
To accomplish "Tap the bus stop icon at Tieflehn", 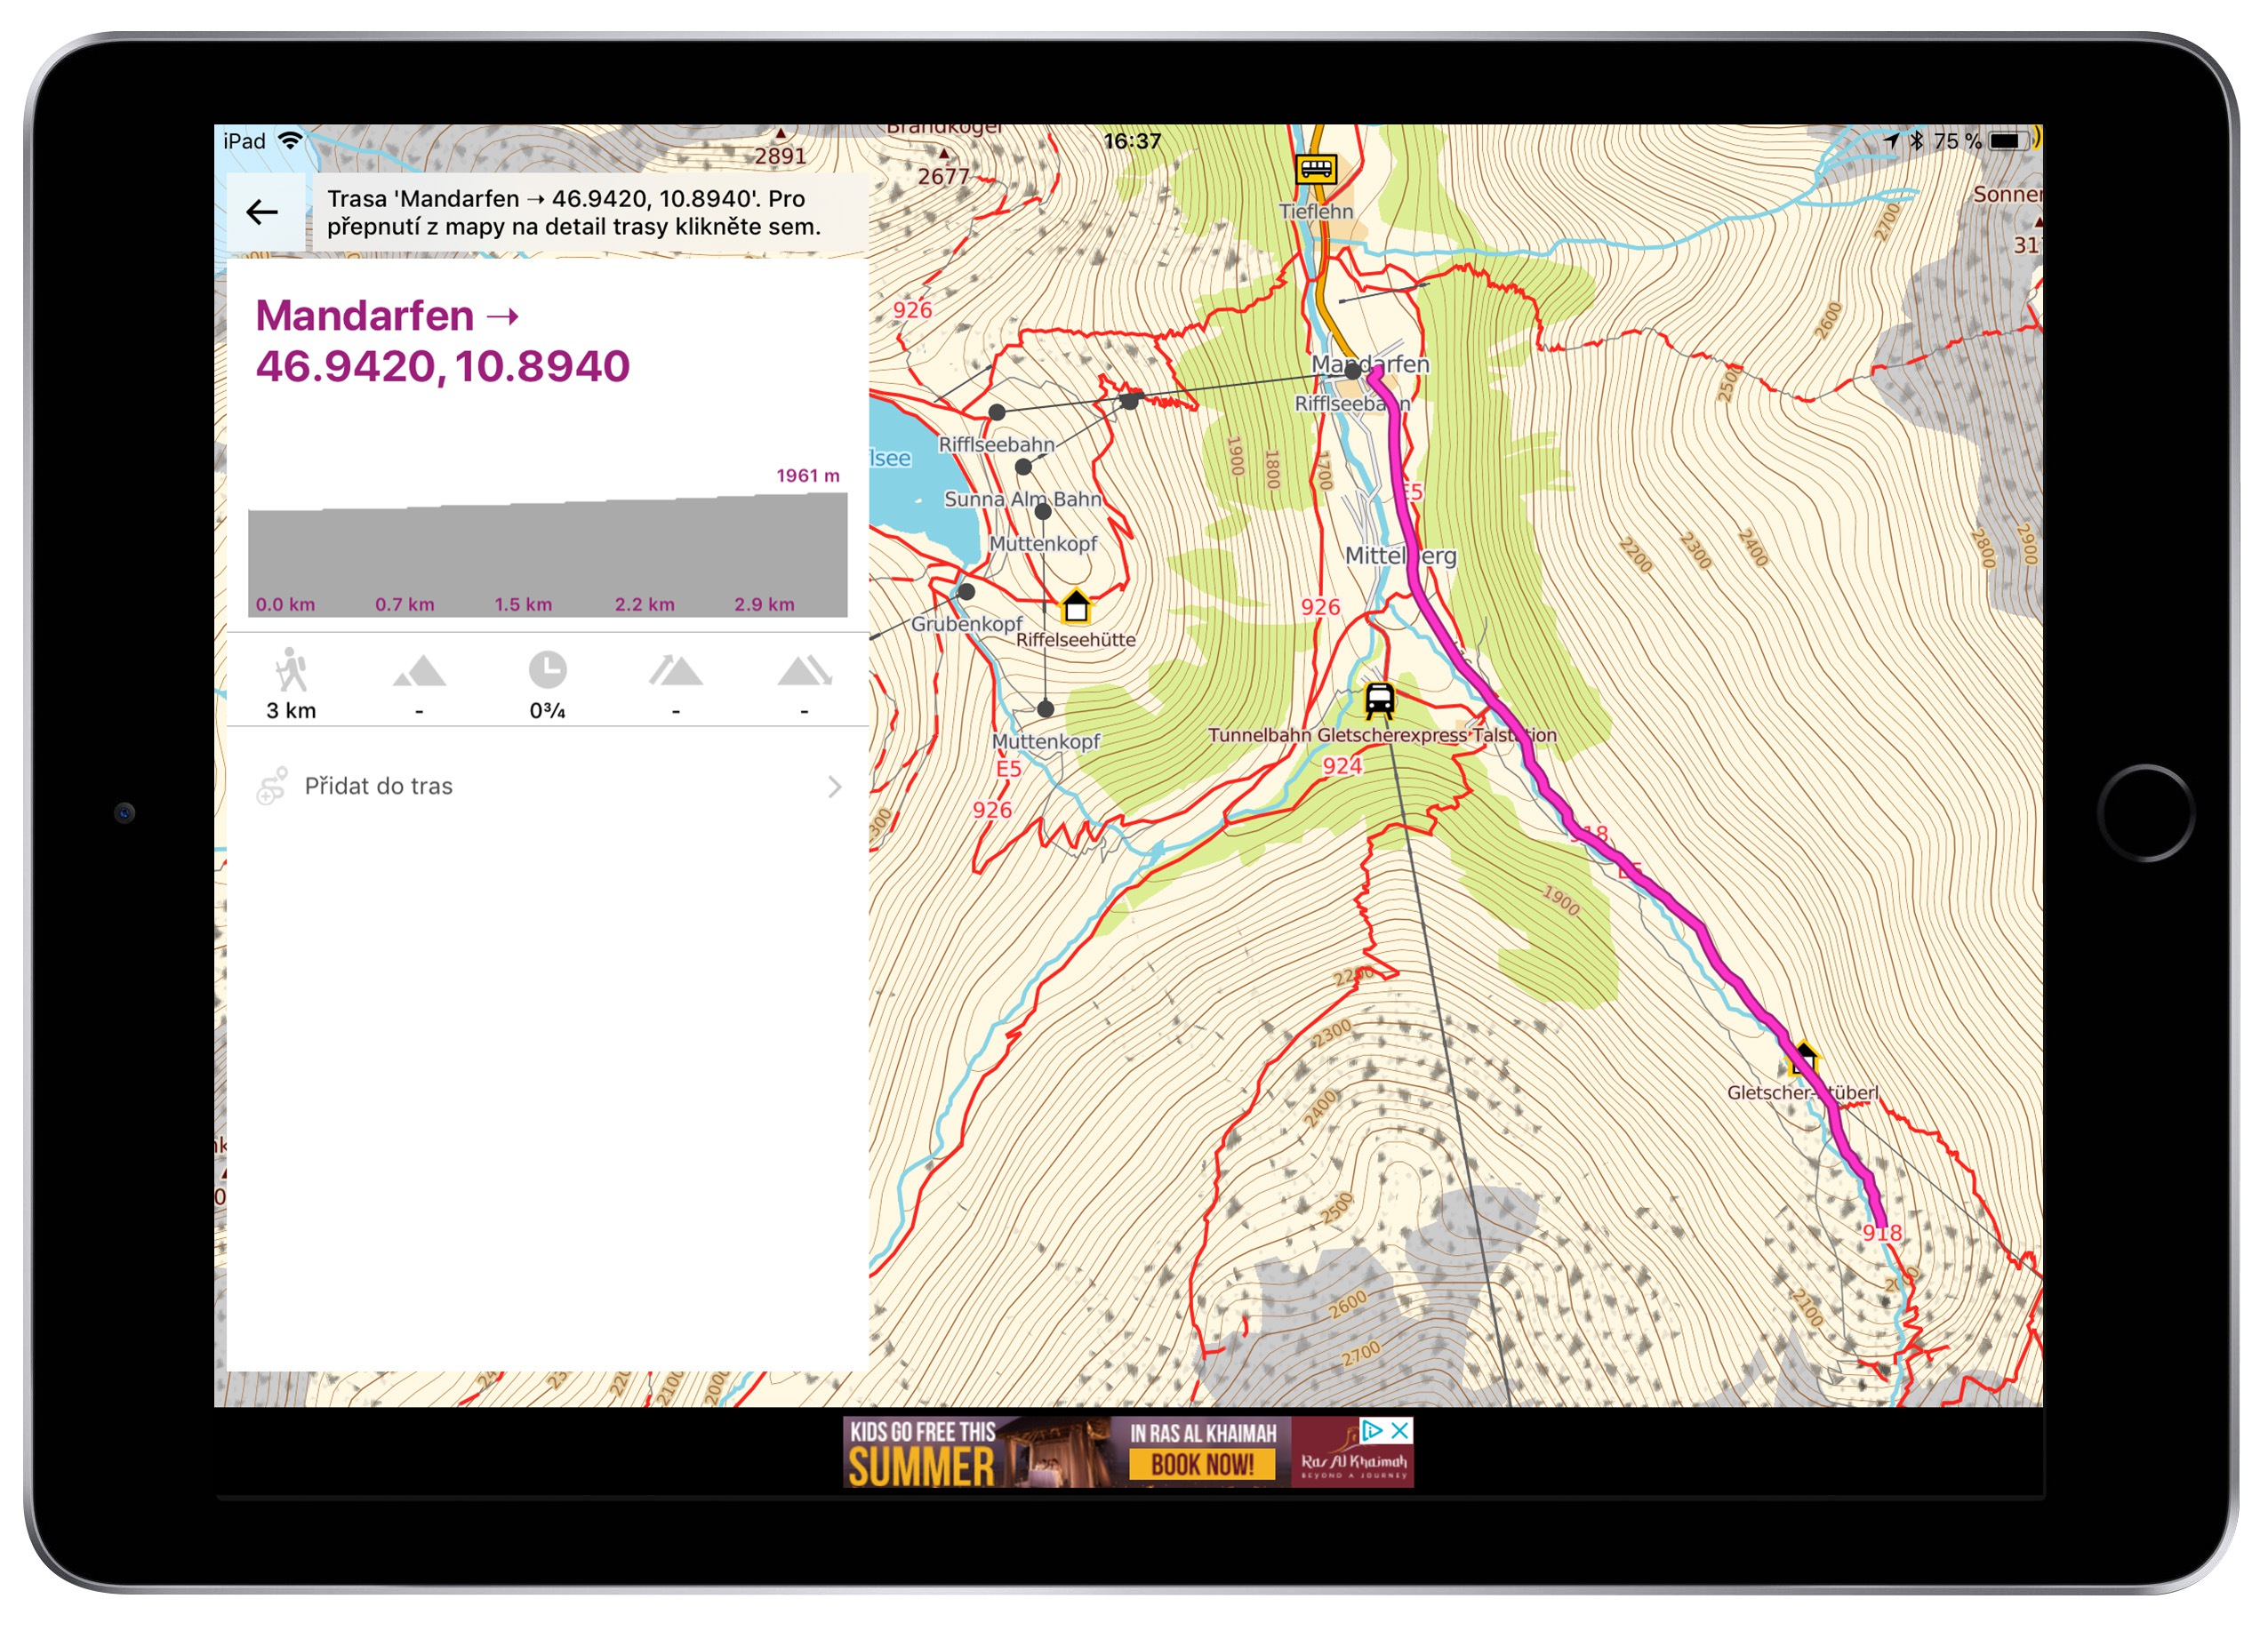I will coord(1317,168).
